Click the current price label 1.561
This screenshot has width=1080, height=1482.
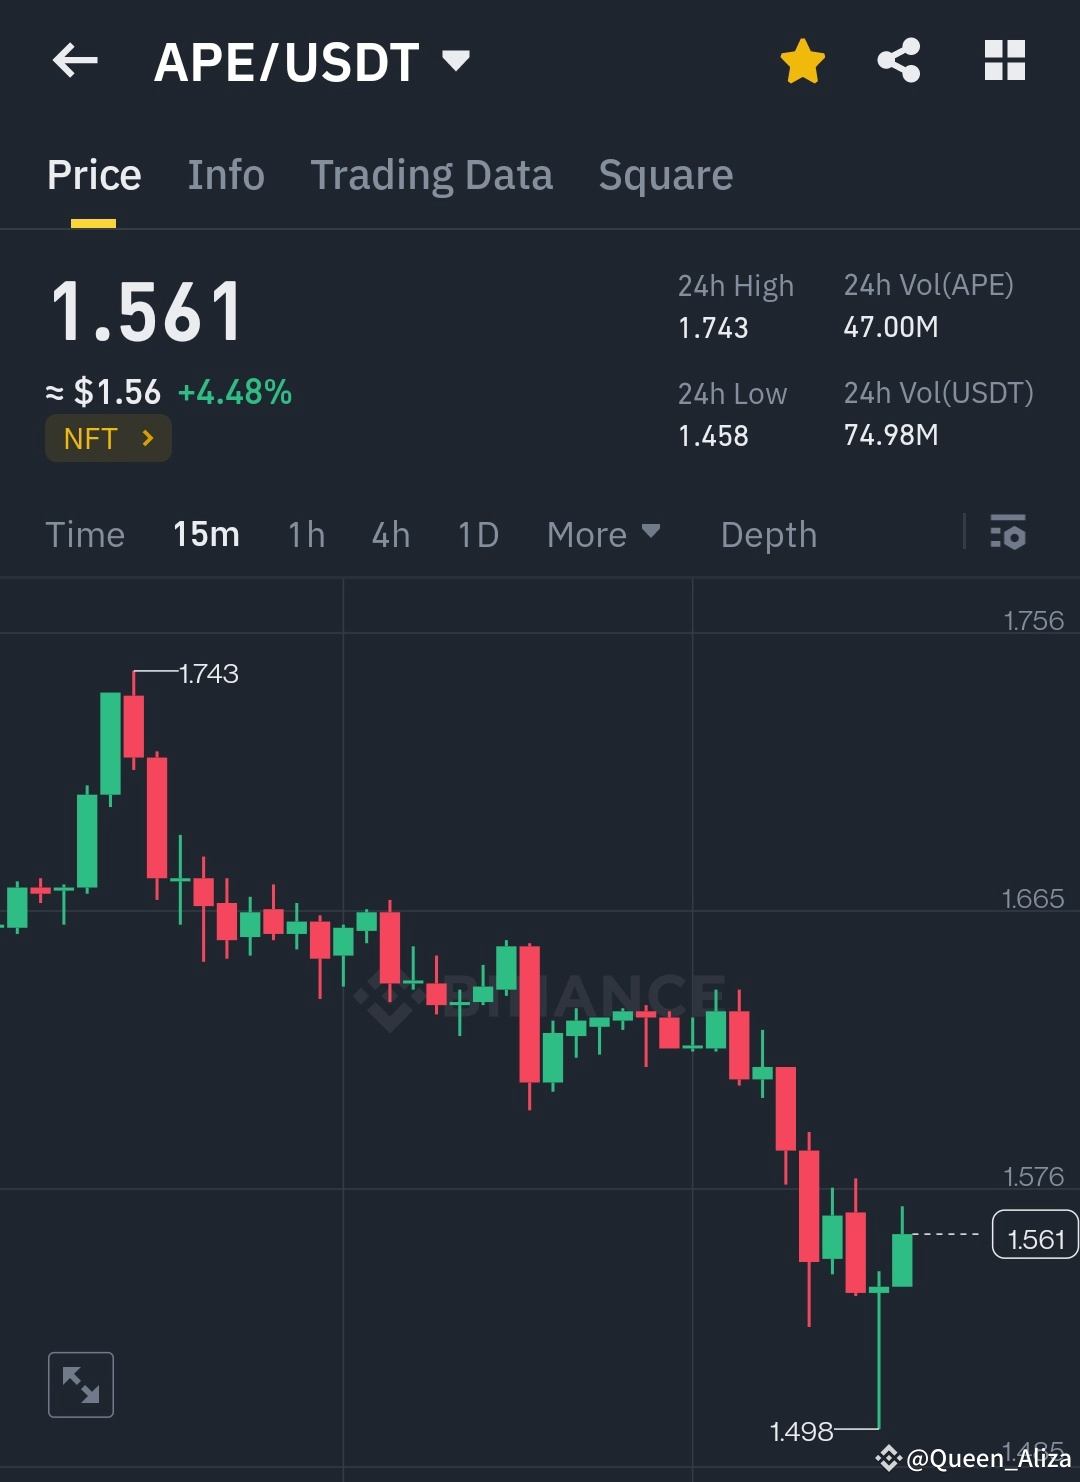tap(1034, 1237)
